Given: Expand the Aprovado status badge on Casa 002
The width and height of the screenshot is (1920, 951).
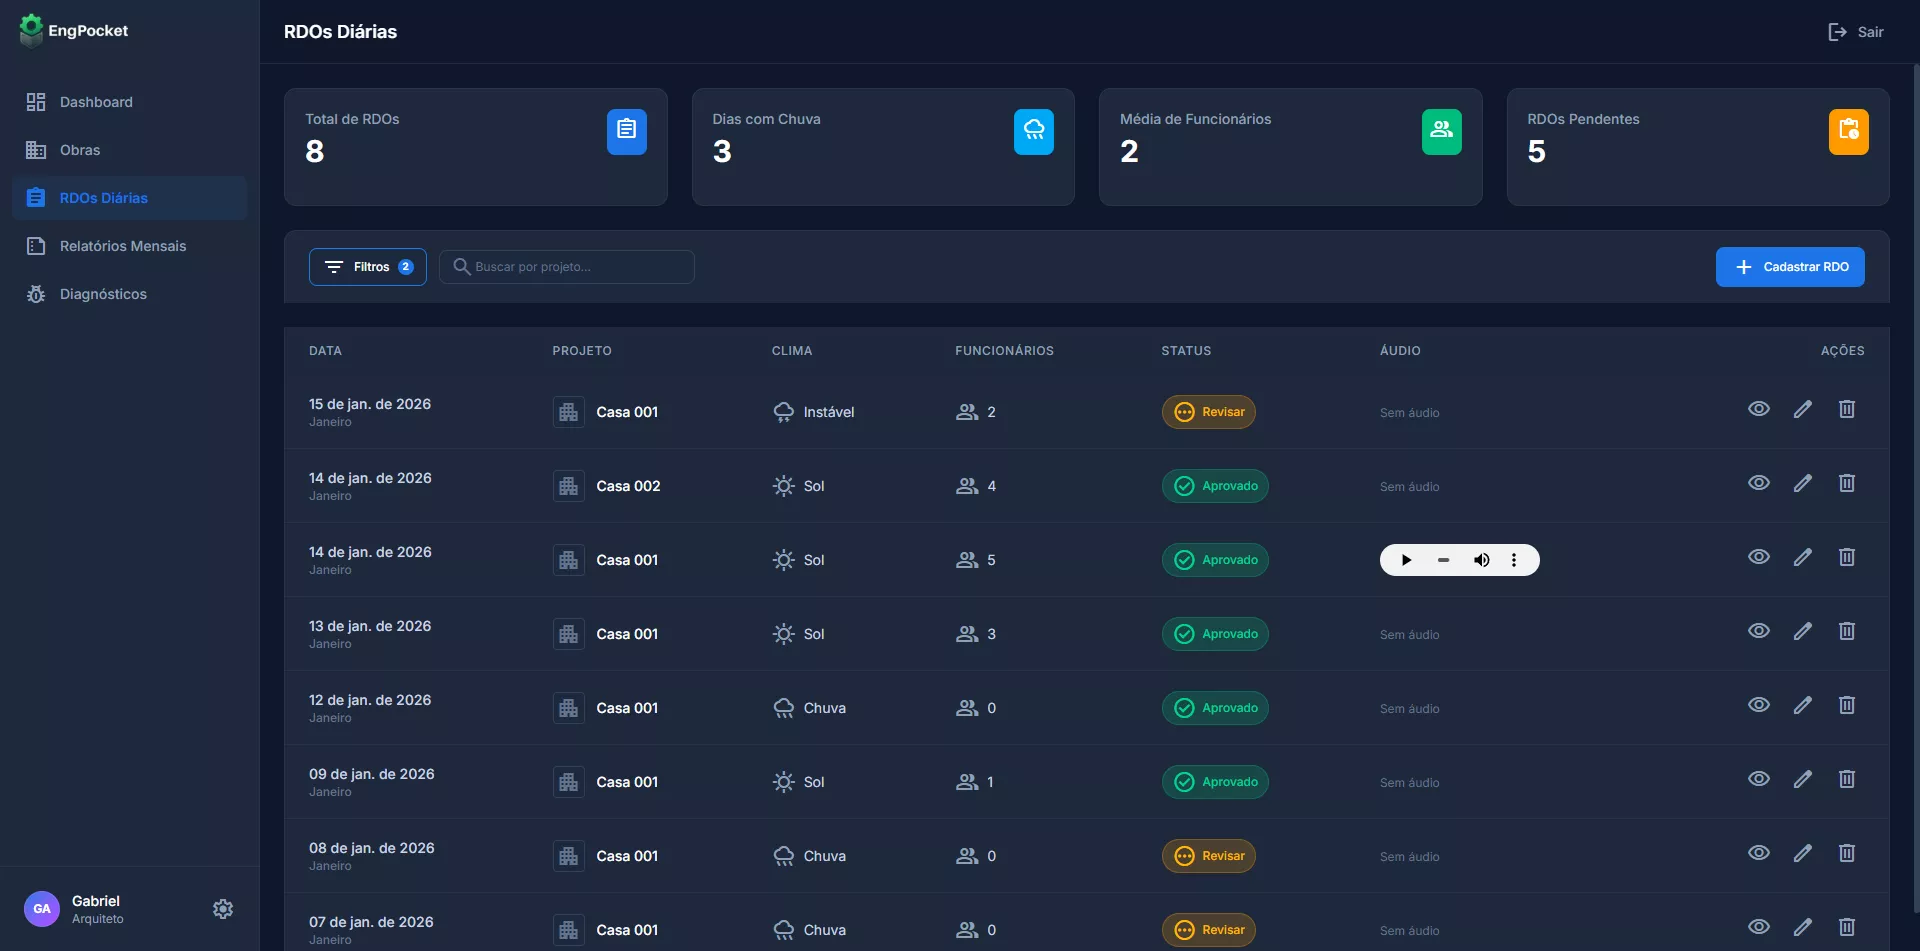Looking at the screenshot, I should 1214,486.
